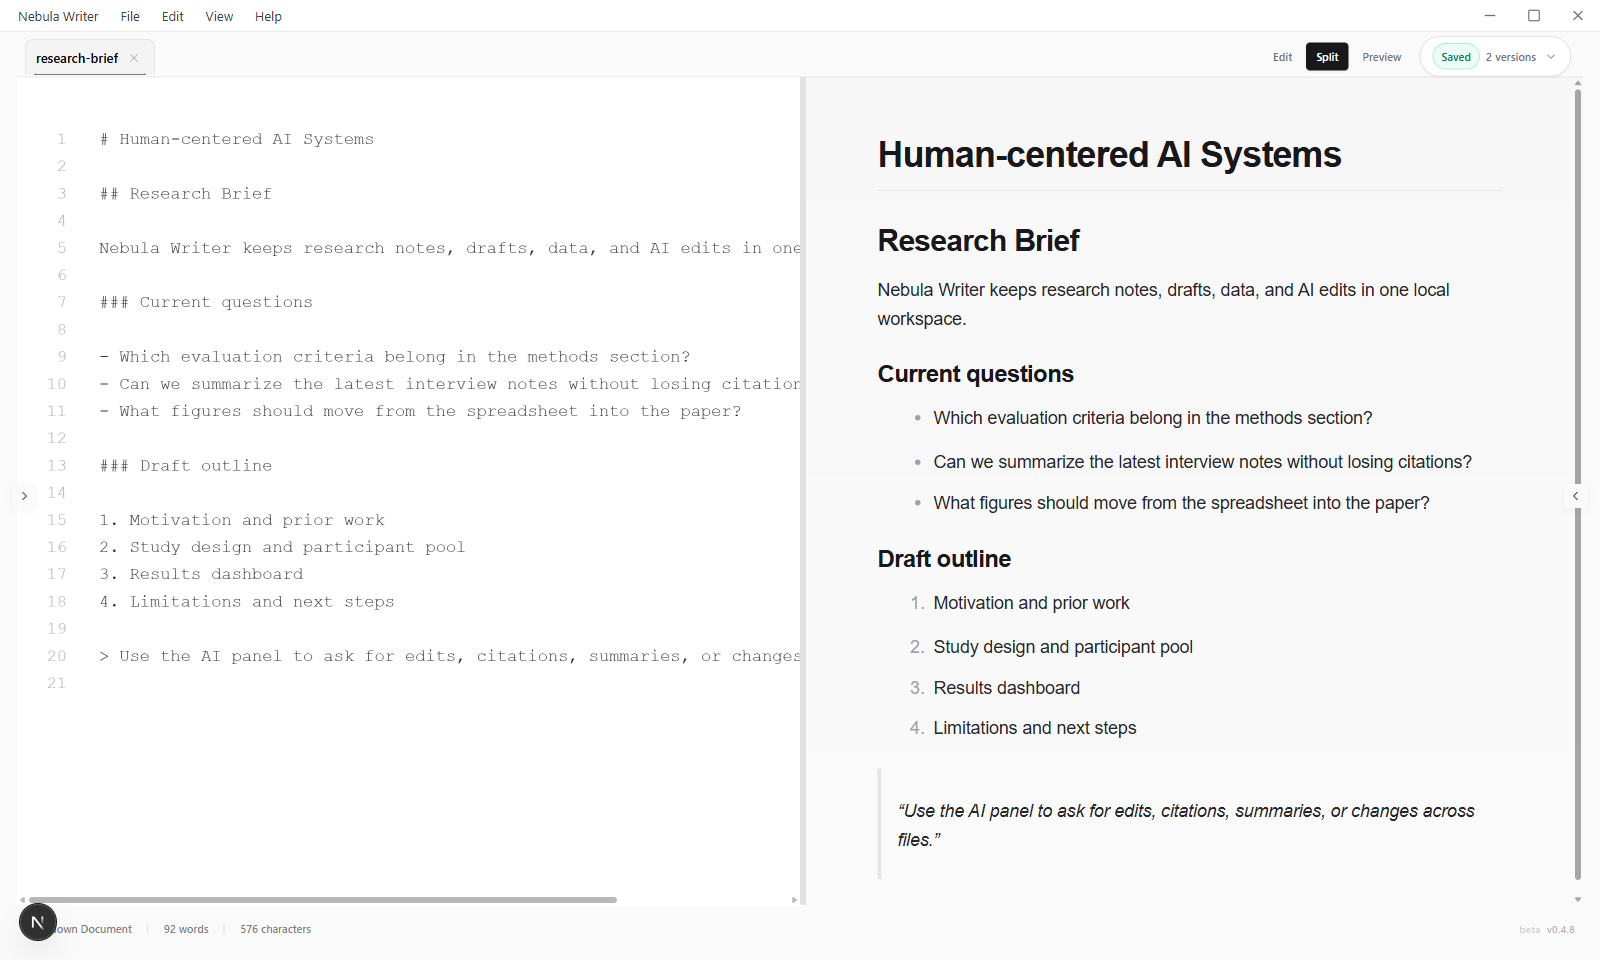This screenshot has height=960, width=1600.
Task: Click preview heading 'Current questions'
Action: click(975, 374)
